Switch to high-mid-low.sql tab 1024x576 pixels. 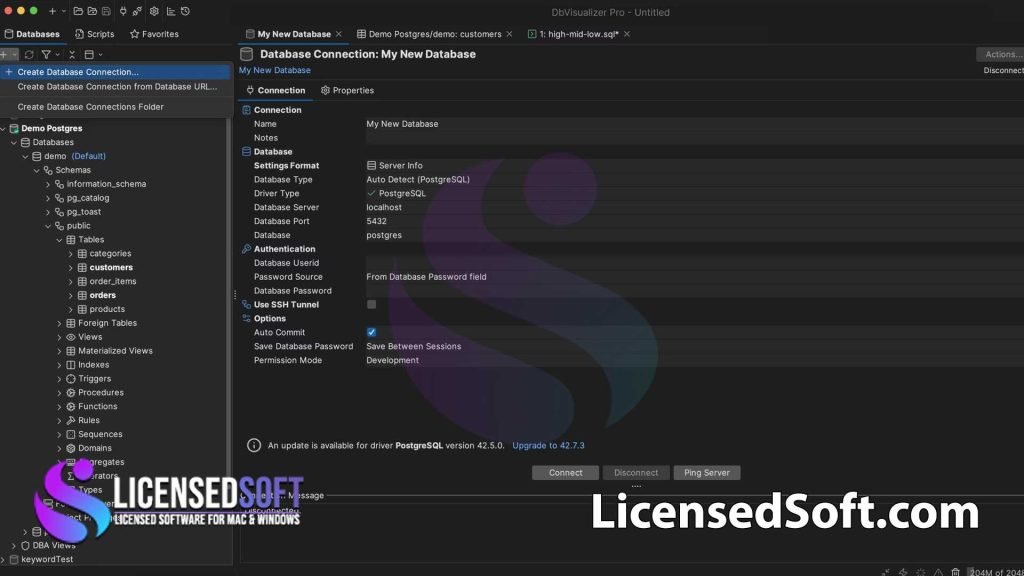point(573,34)
